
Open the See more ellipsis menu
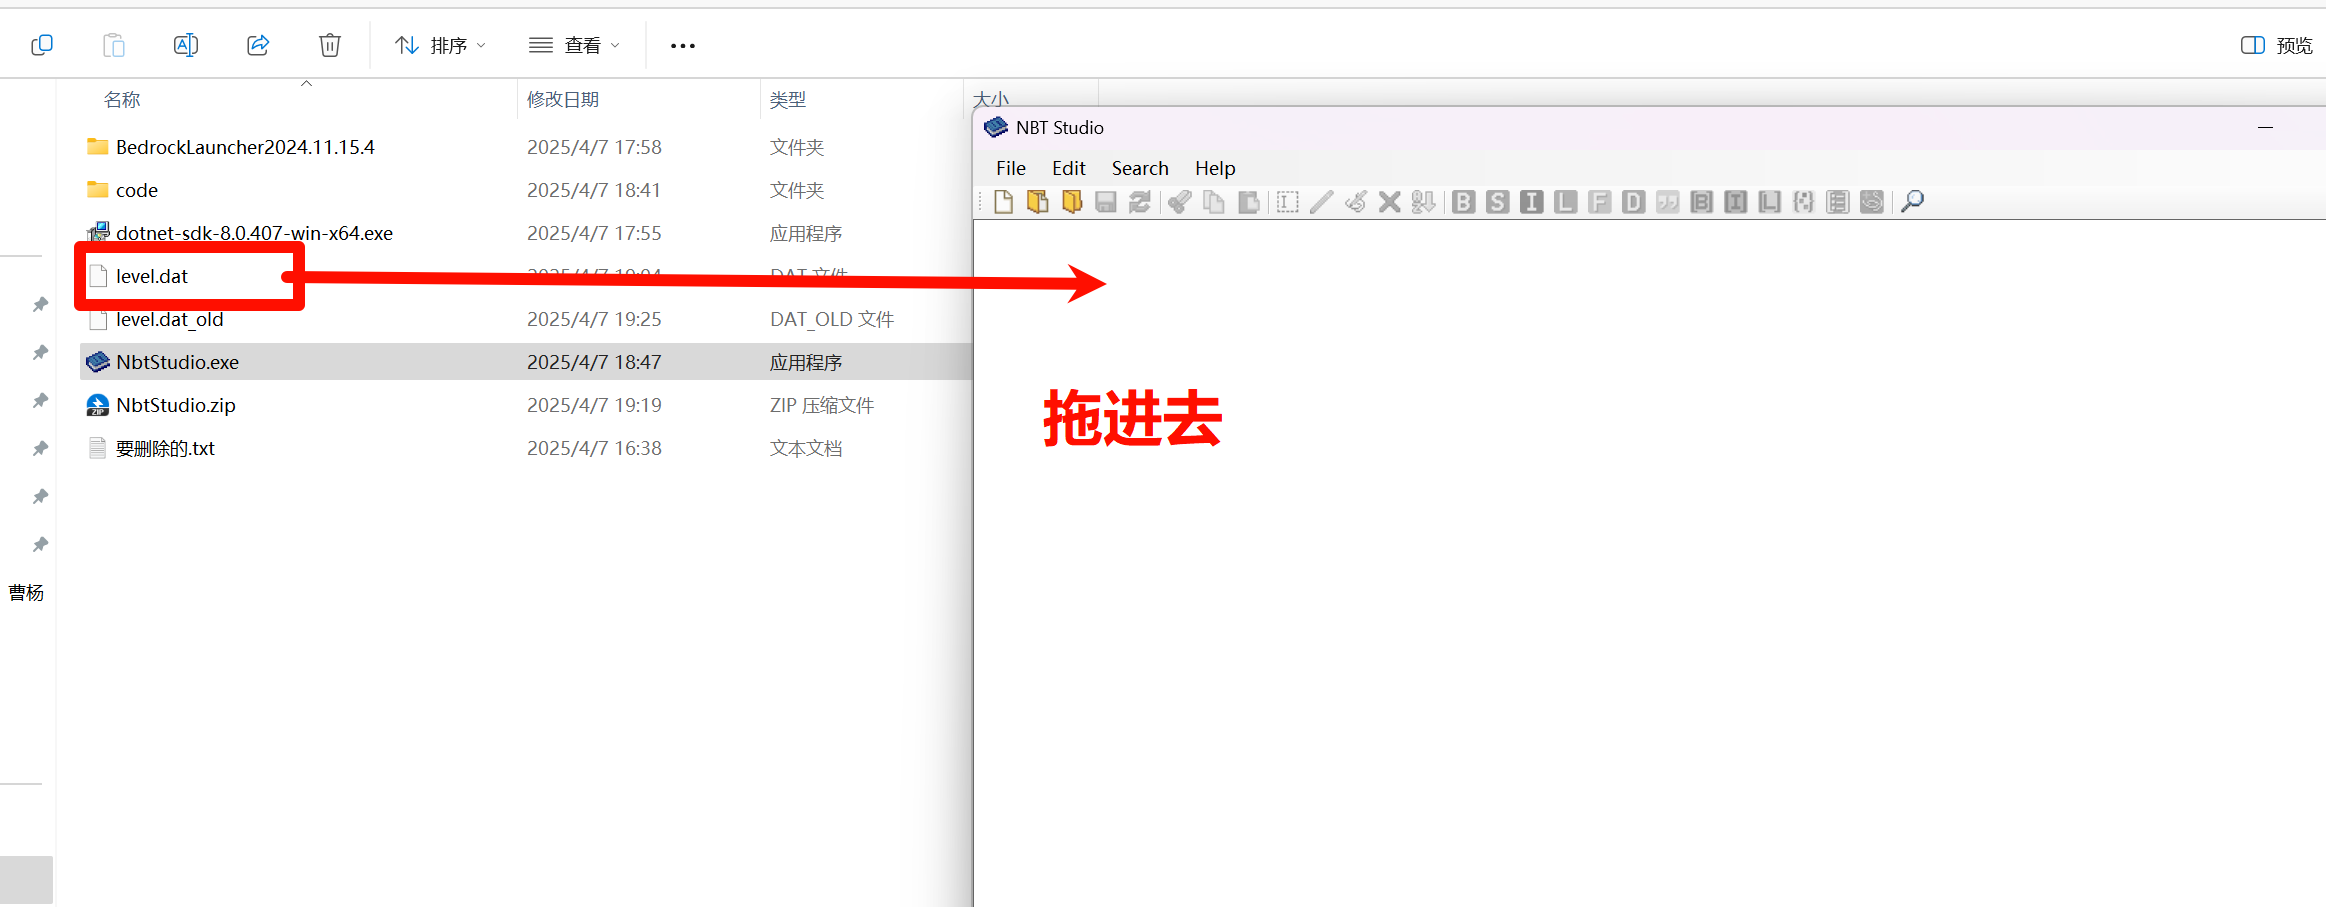point(683,45)
